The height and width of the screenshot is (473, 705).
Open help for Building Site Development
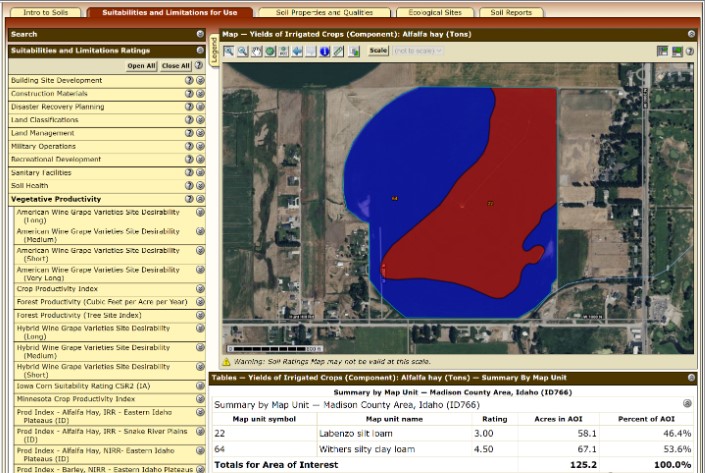click(189, 80)
